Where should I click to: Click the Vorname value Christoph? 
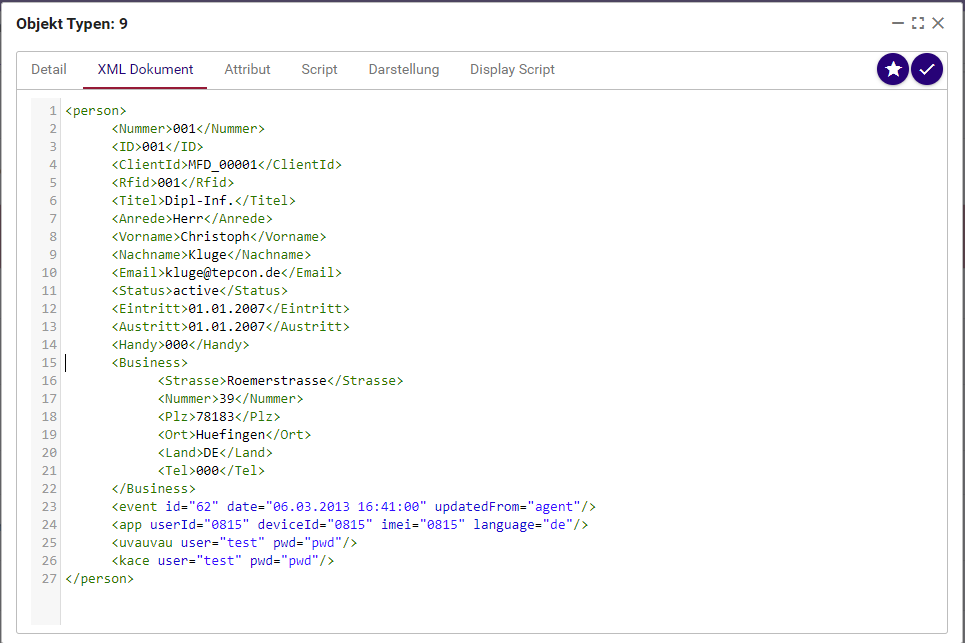[x=215, y=237]
